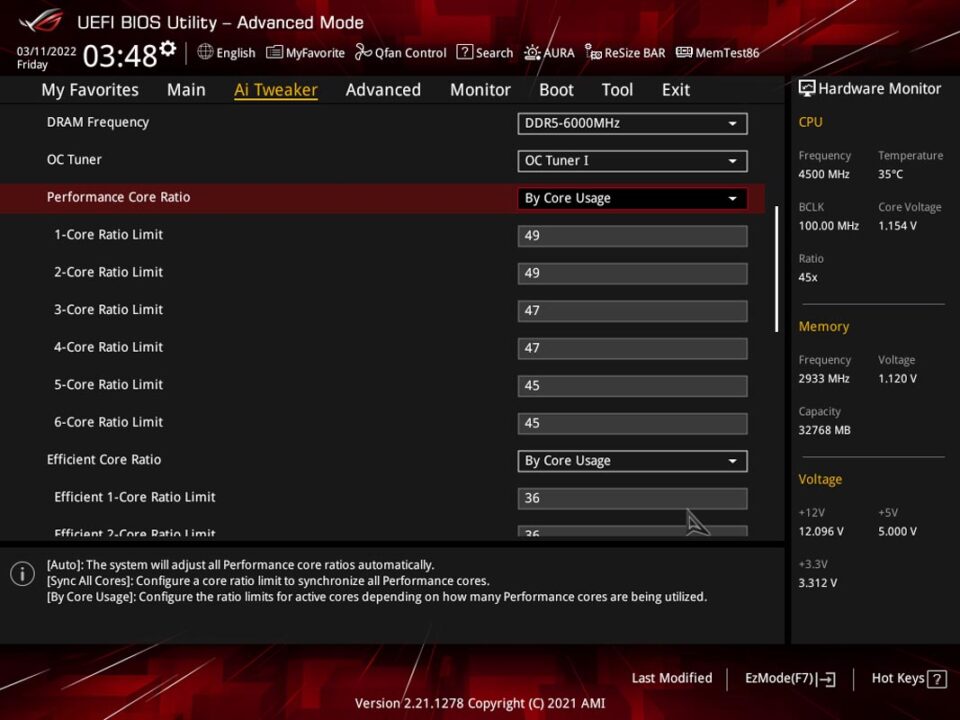Click the 03:48 clock time

120,56
